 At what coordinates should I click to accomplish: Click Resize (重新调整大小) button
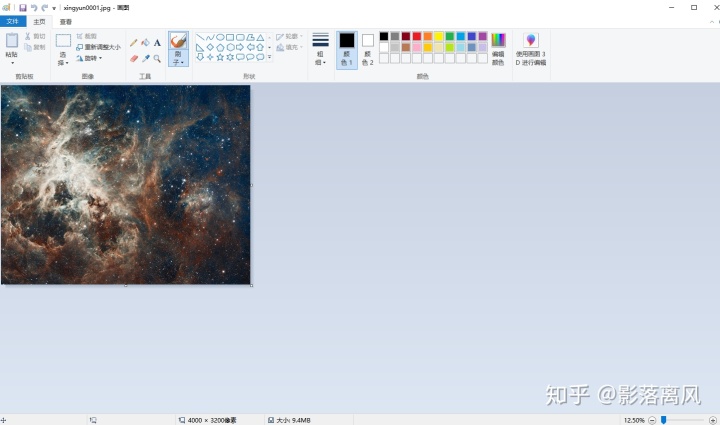pyautogui.click(x=98, y=47)
